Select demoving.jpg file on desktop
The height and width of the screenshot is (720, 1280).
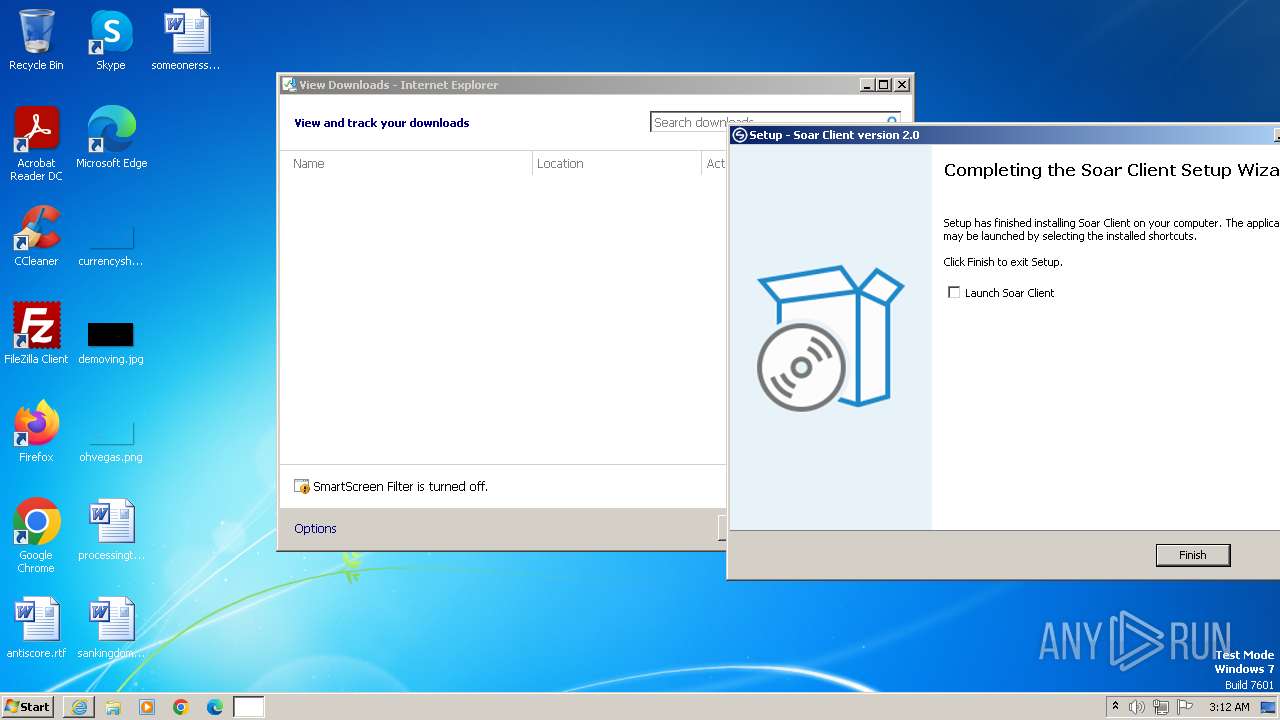(x=111, y=341)
